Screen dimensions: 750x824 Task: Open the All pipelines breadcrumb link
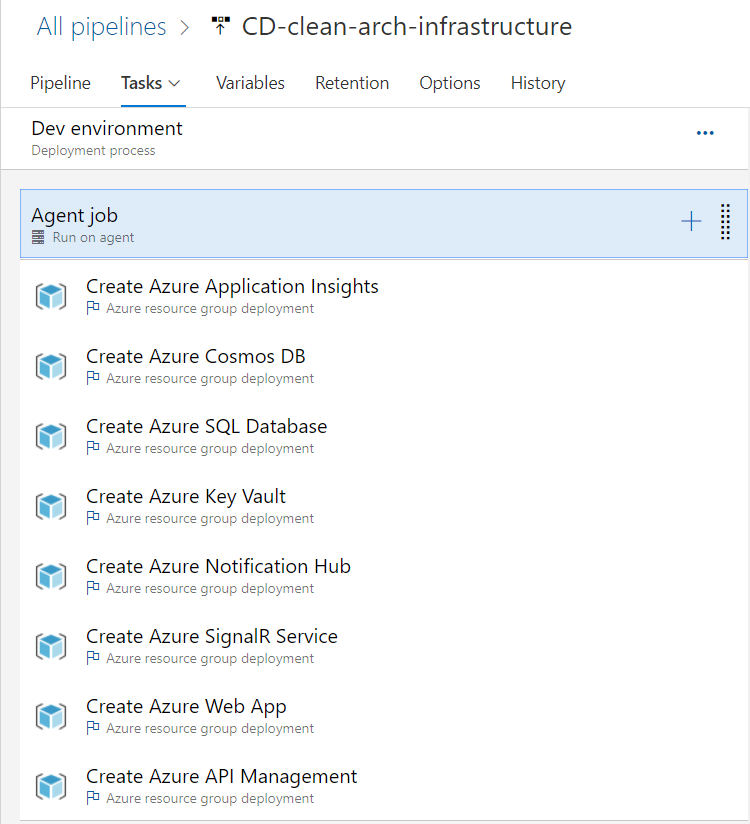(x=101, y=26)
